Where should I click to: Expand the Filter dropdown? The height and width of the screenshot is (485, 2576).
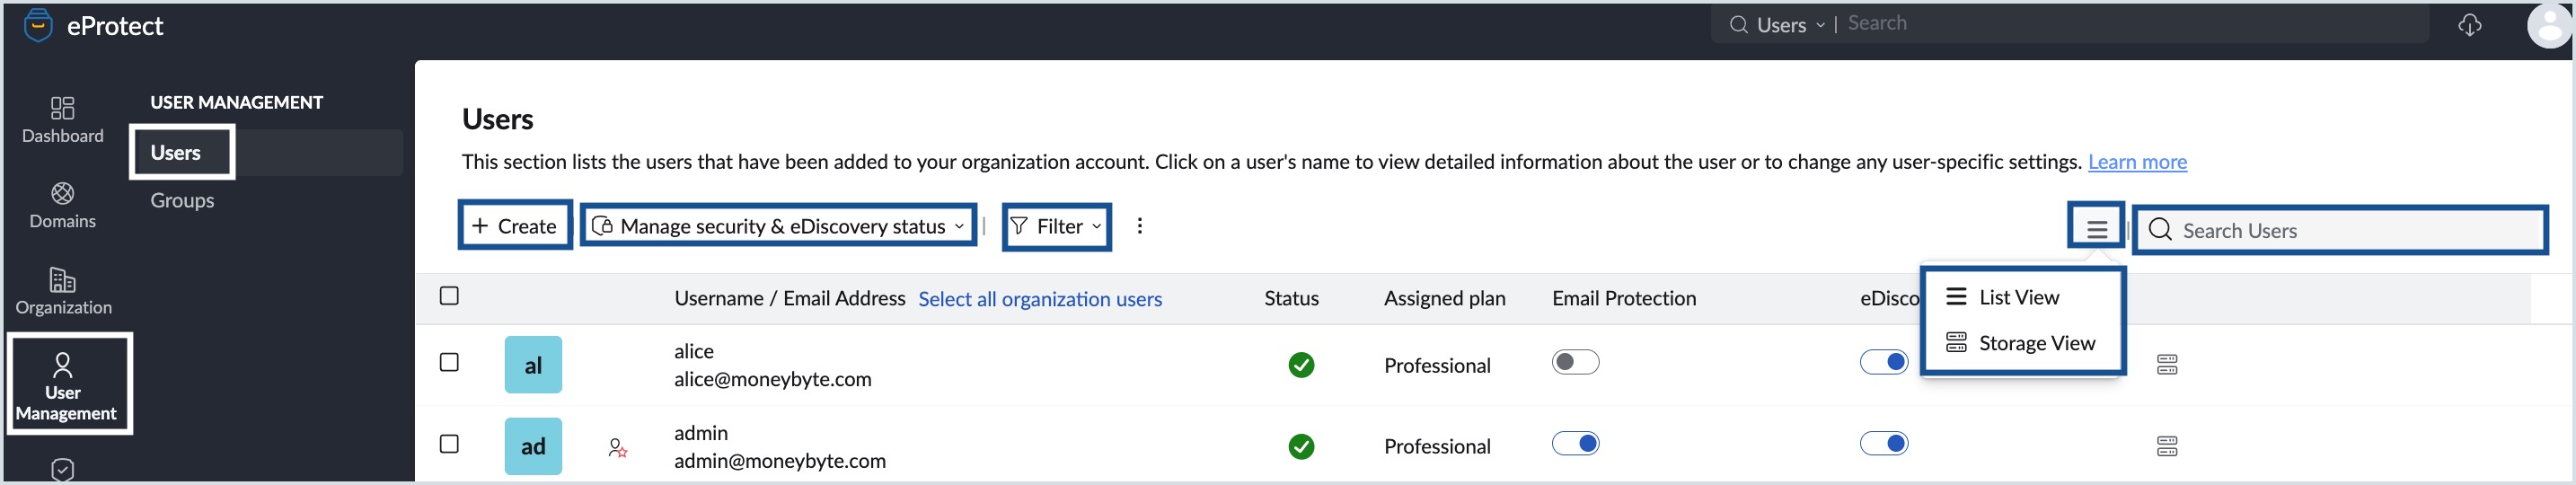[x=1056, y=226]
